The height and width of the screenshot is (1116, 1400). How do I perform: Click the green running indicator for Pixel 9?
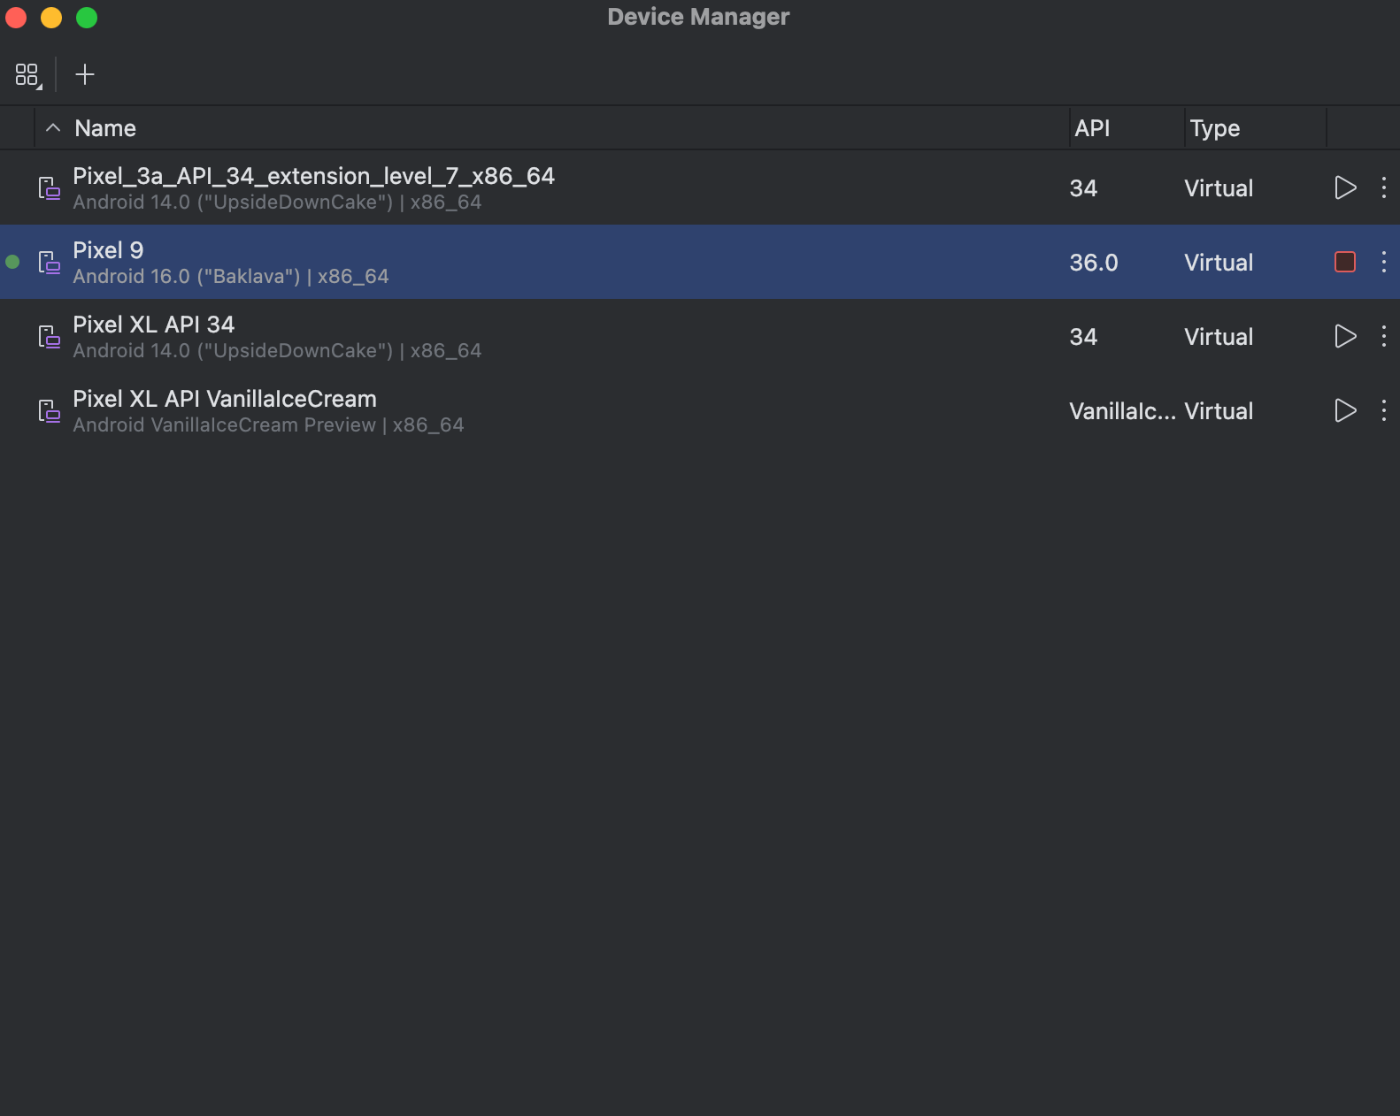[x=13, y=262]
